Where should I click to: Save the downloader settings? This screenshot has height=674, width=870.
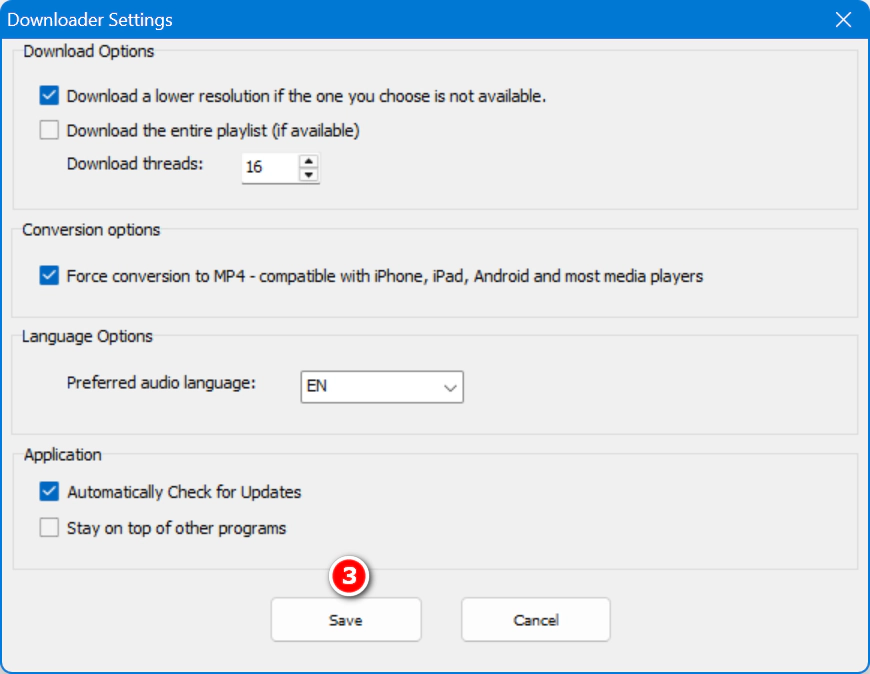(x=346, y=620)
